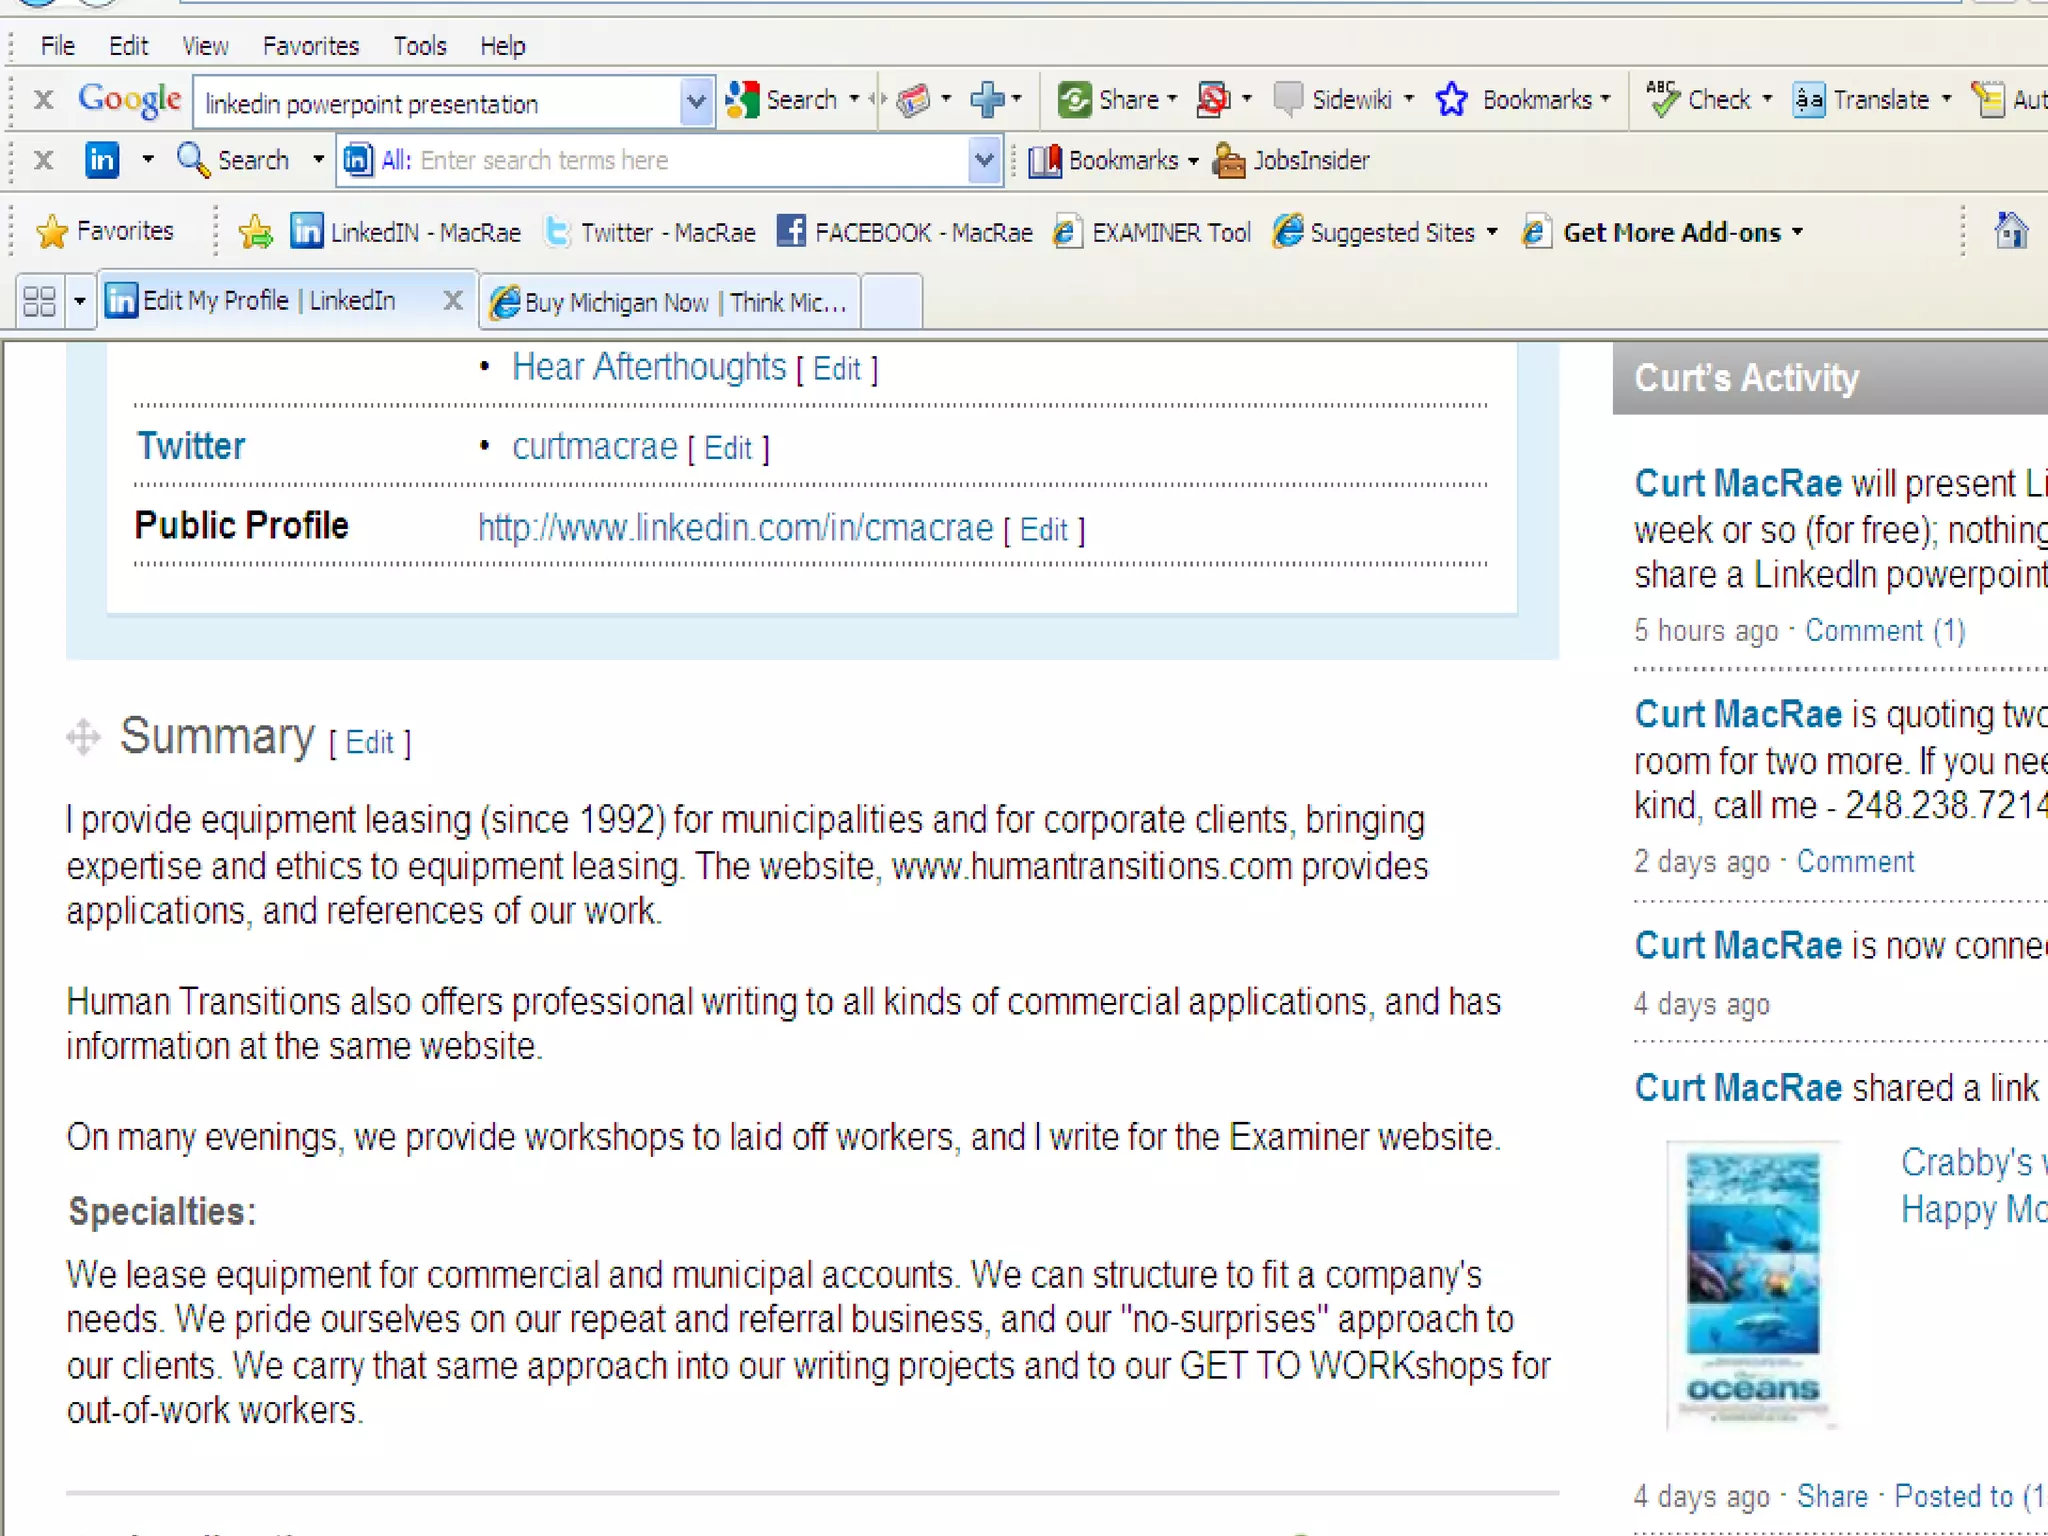Click the Google Share toolbar icon
2048x1536 pixels.
pos(1075,100)
